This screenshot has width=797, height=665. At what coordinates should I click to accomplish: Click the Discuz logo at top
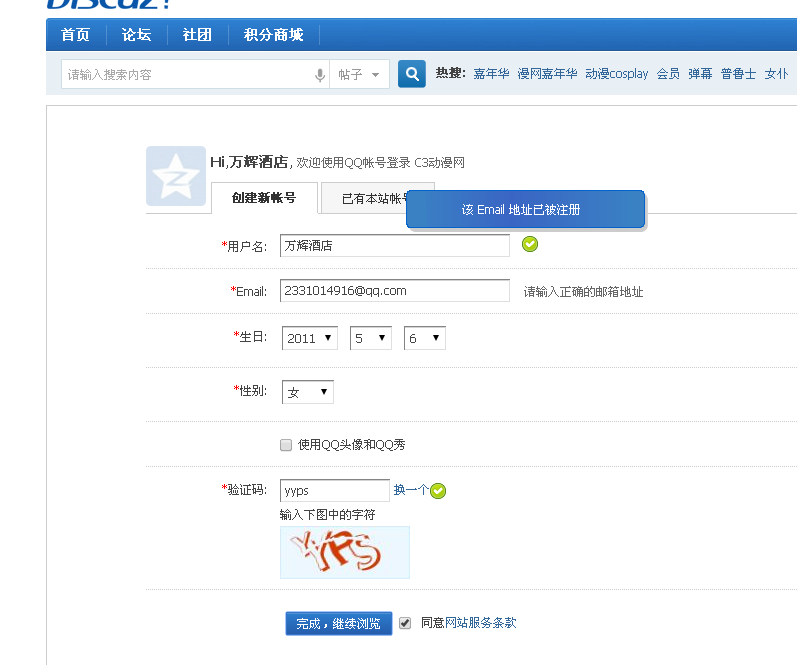tap(109, 4)
